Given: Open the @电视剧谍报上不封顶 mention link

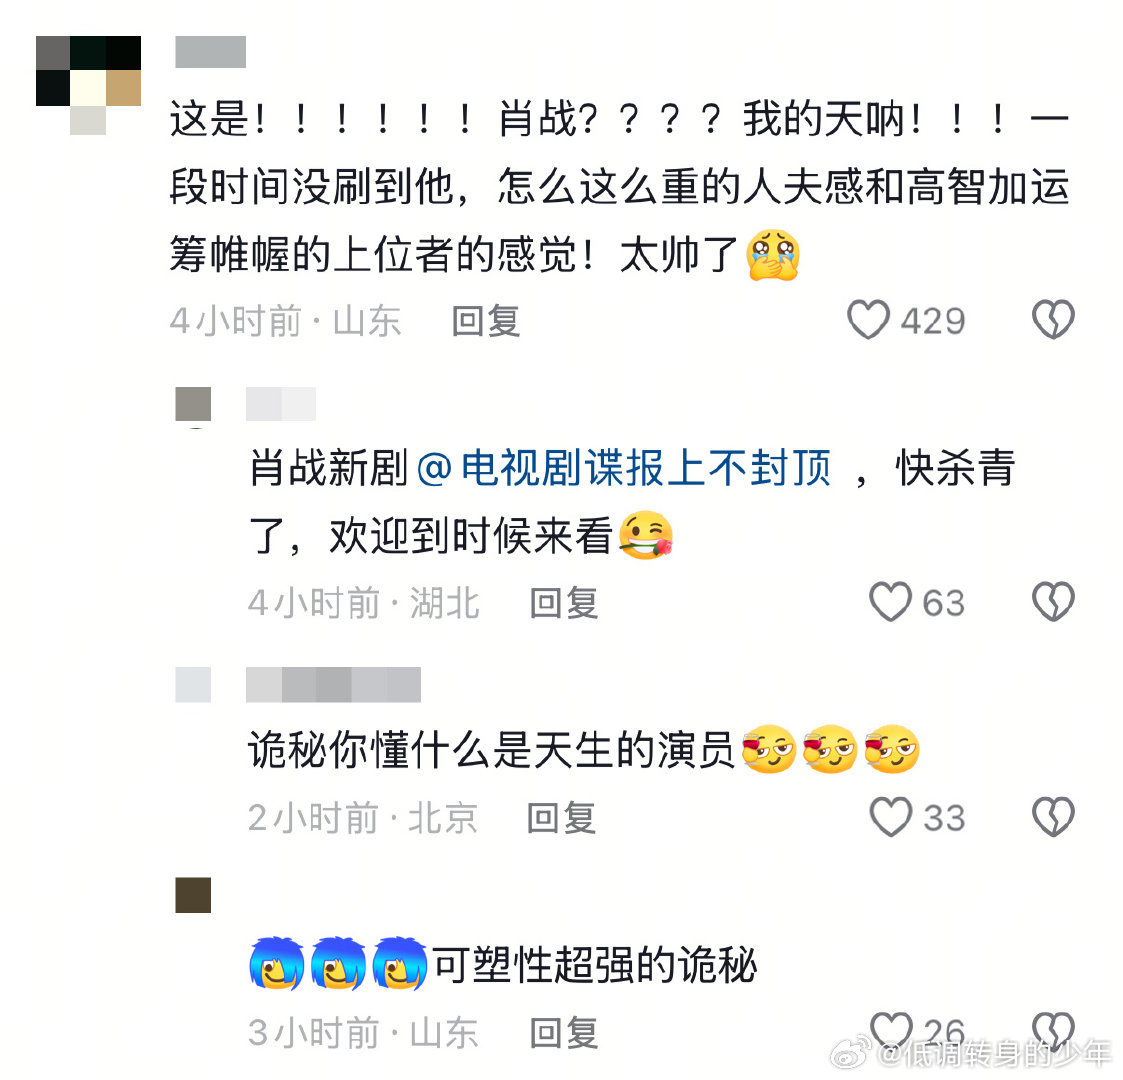Looking at the screenshot, I should 623,468.
